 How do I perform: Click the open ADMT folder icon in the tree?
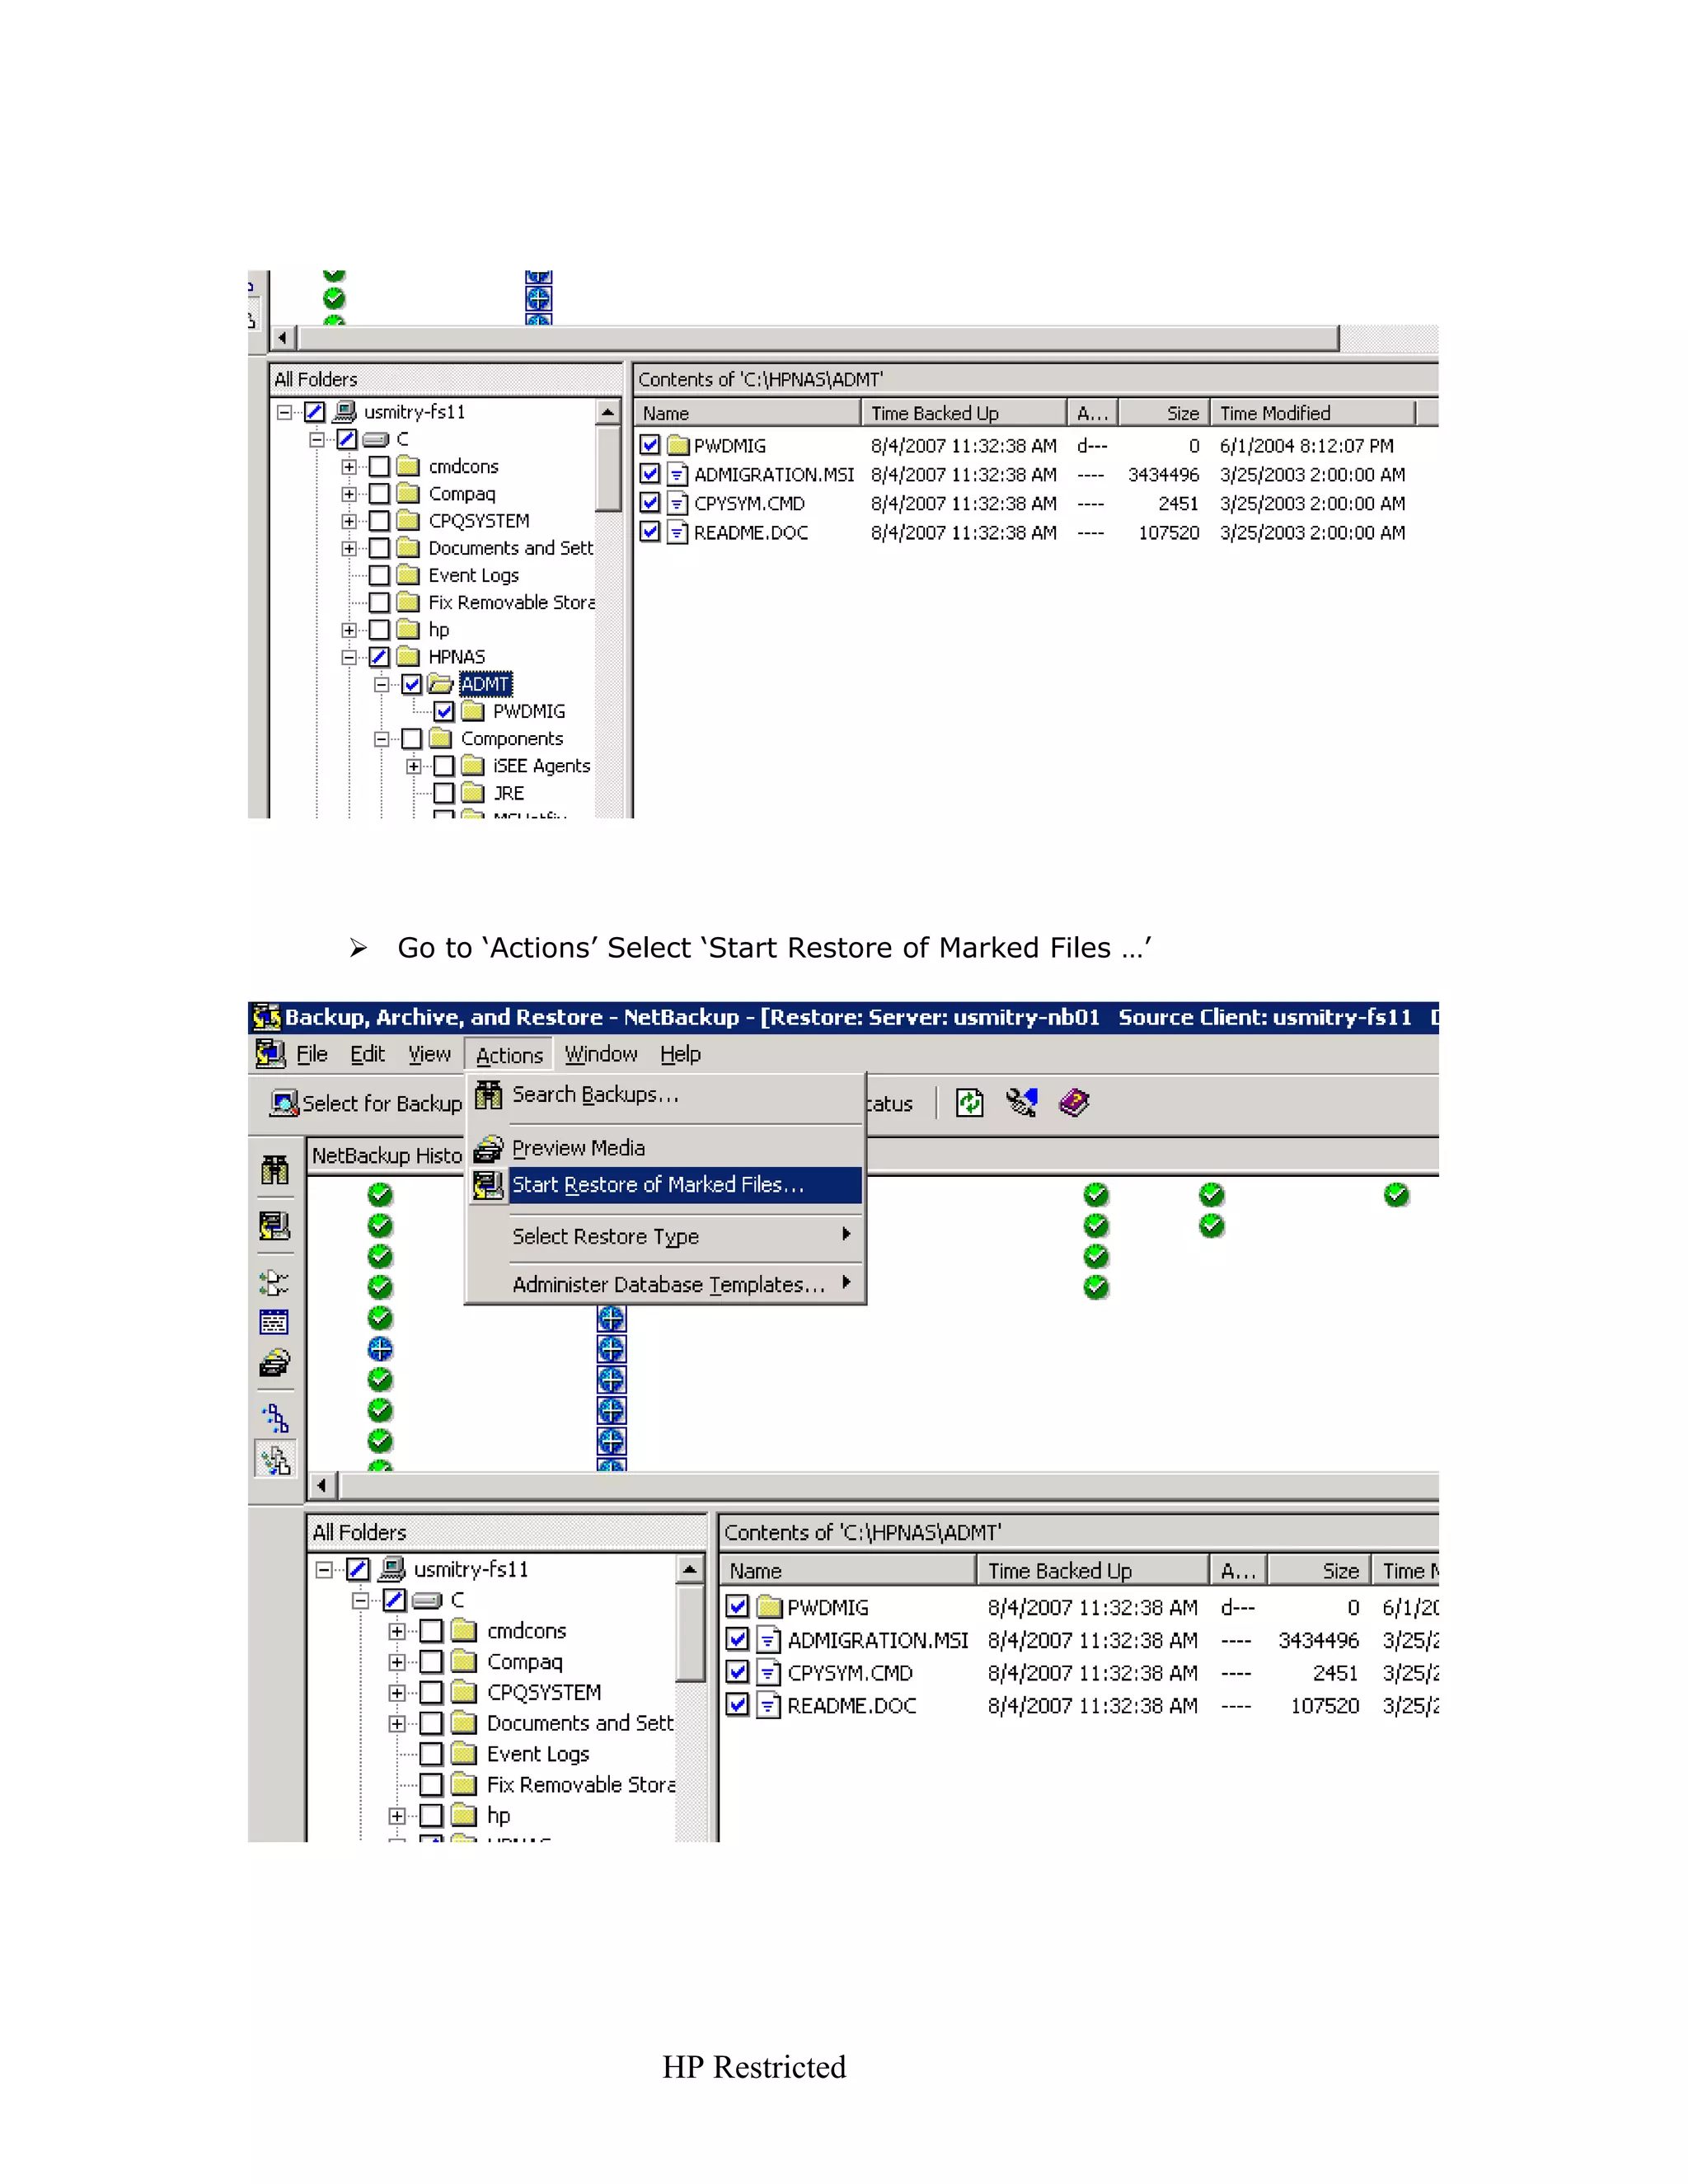click(441, 684)
